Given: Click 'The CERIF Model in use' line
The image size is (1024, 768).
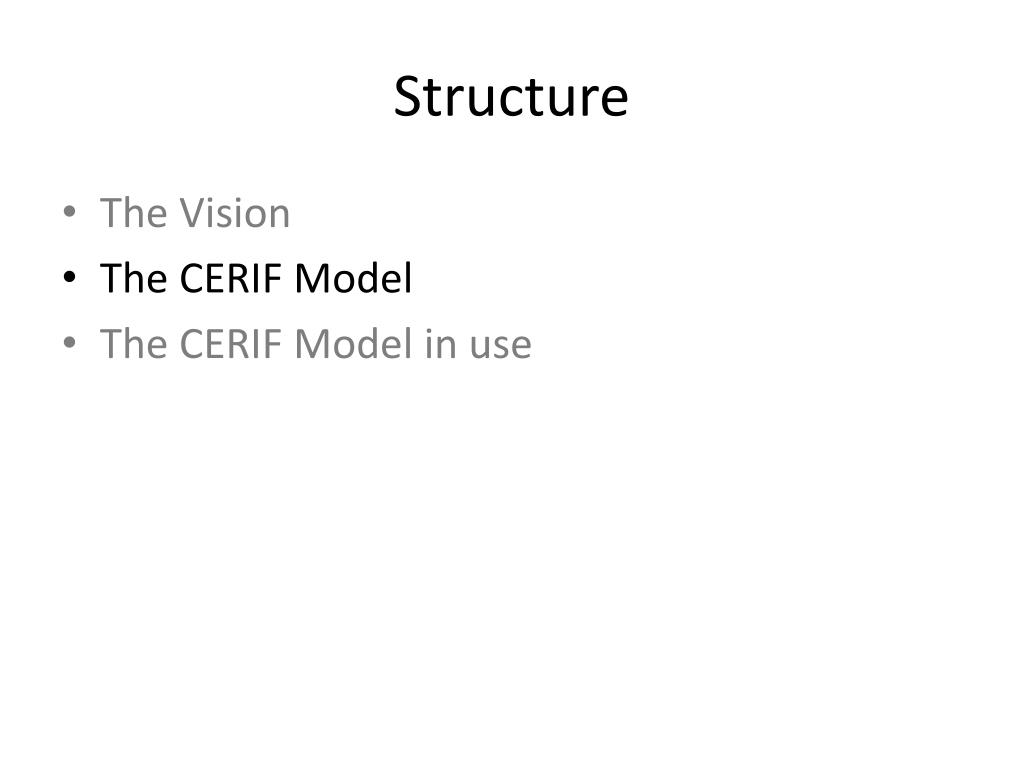Looking at the screenshot, I should click(315, 344).
